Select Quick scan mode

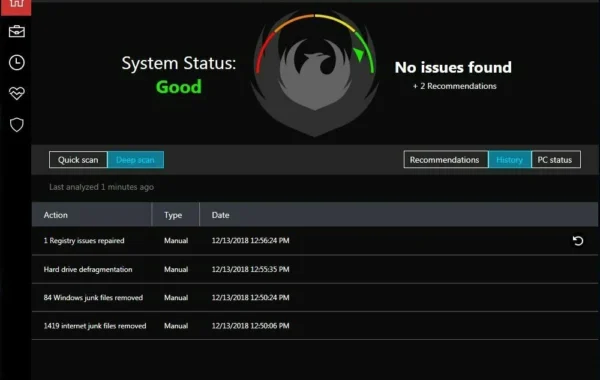tap(78, 160)
